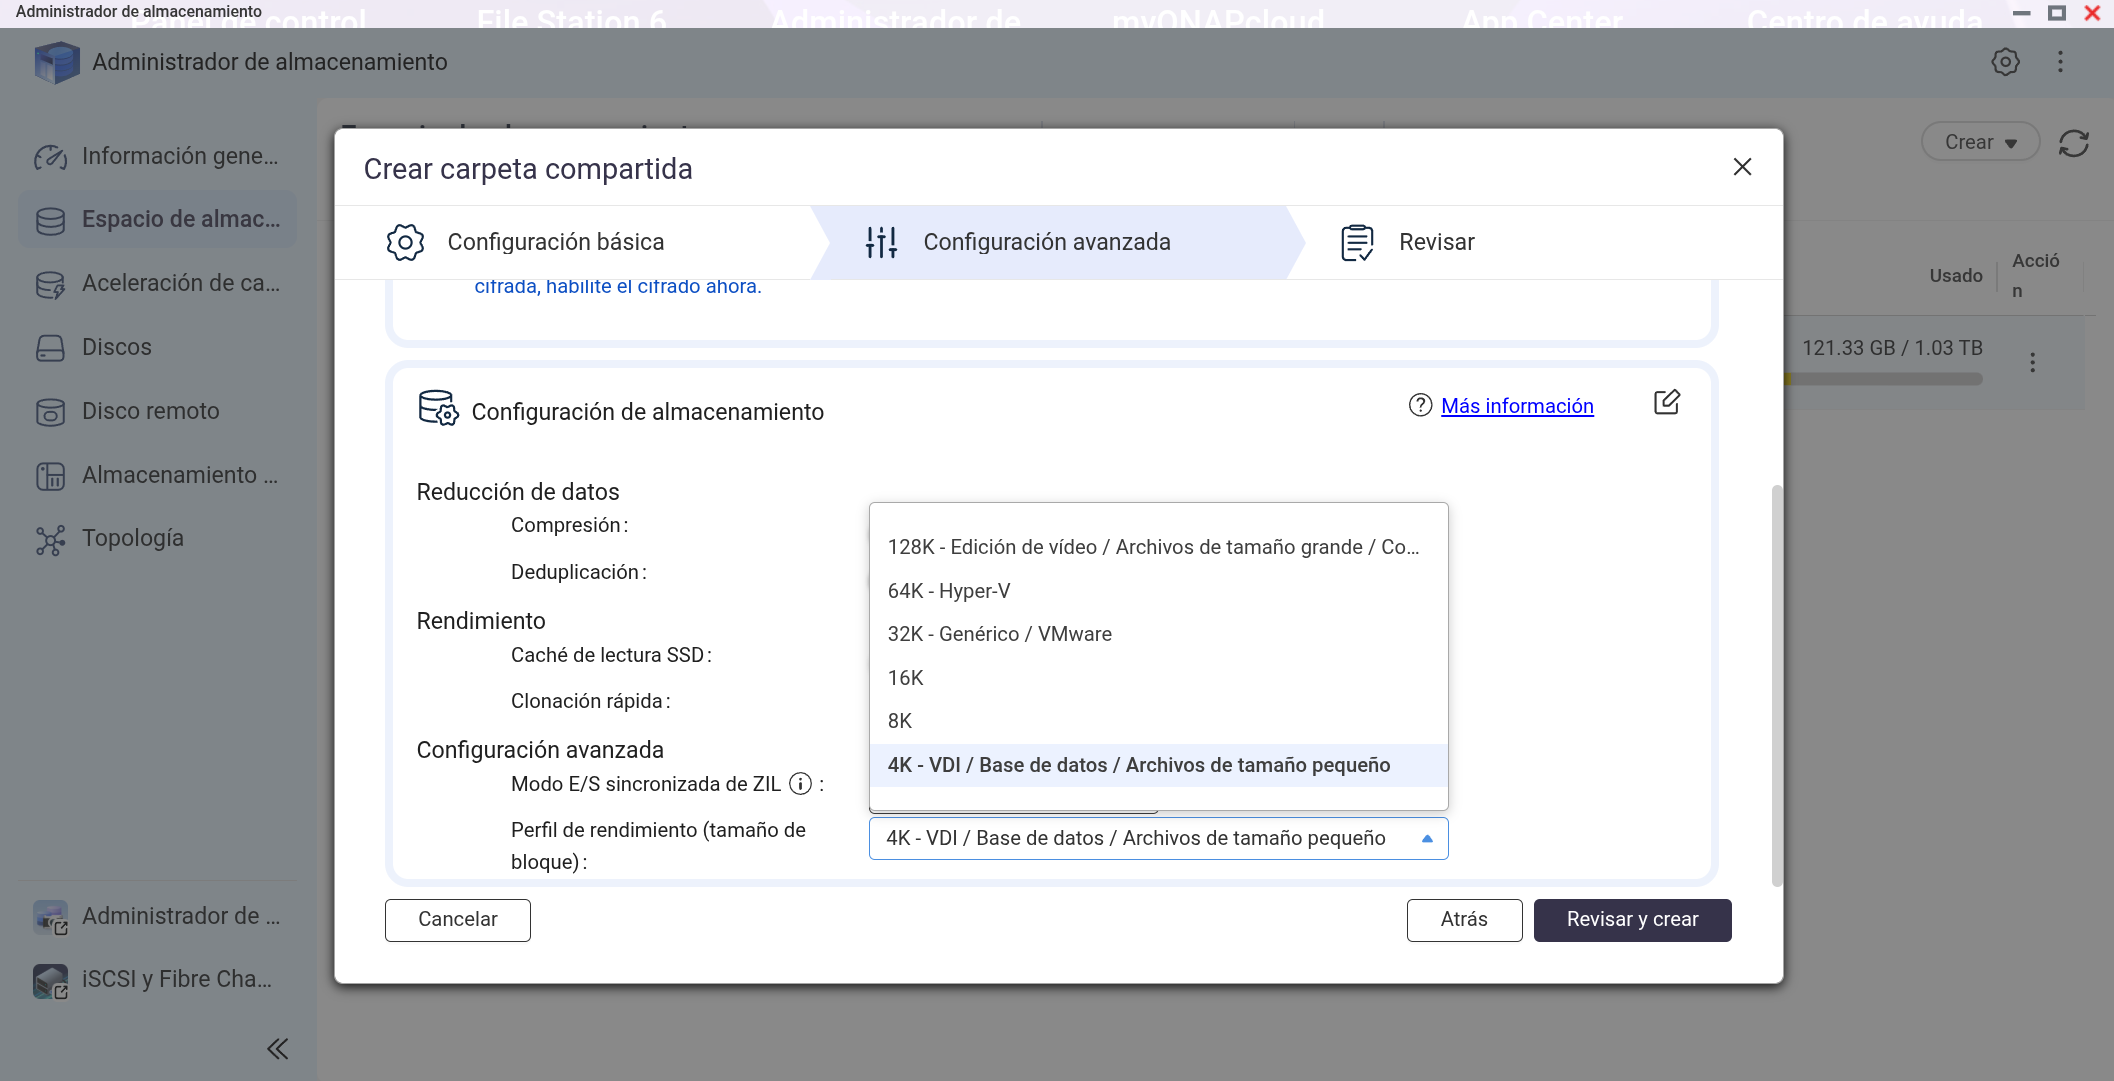Open the Más información link
2114x1081 pixels.
[x=1516, y=406]
